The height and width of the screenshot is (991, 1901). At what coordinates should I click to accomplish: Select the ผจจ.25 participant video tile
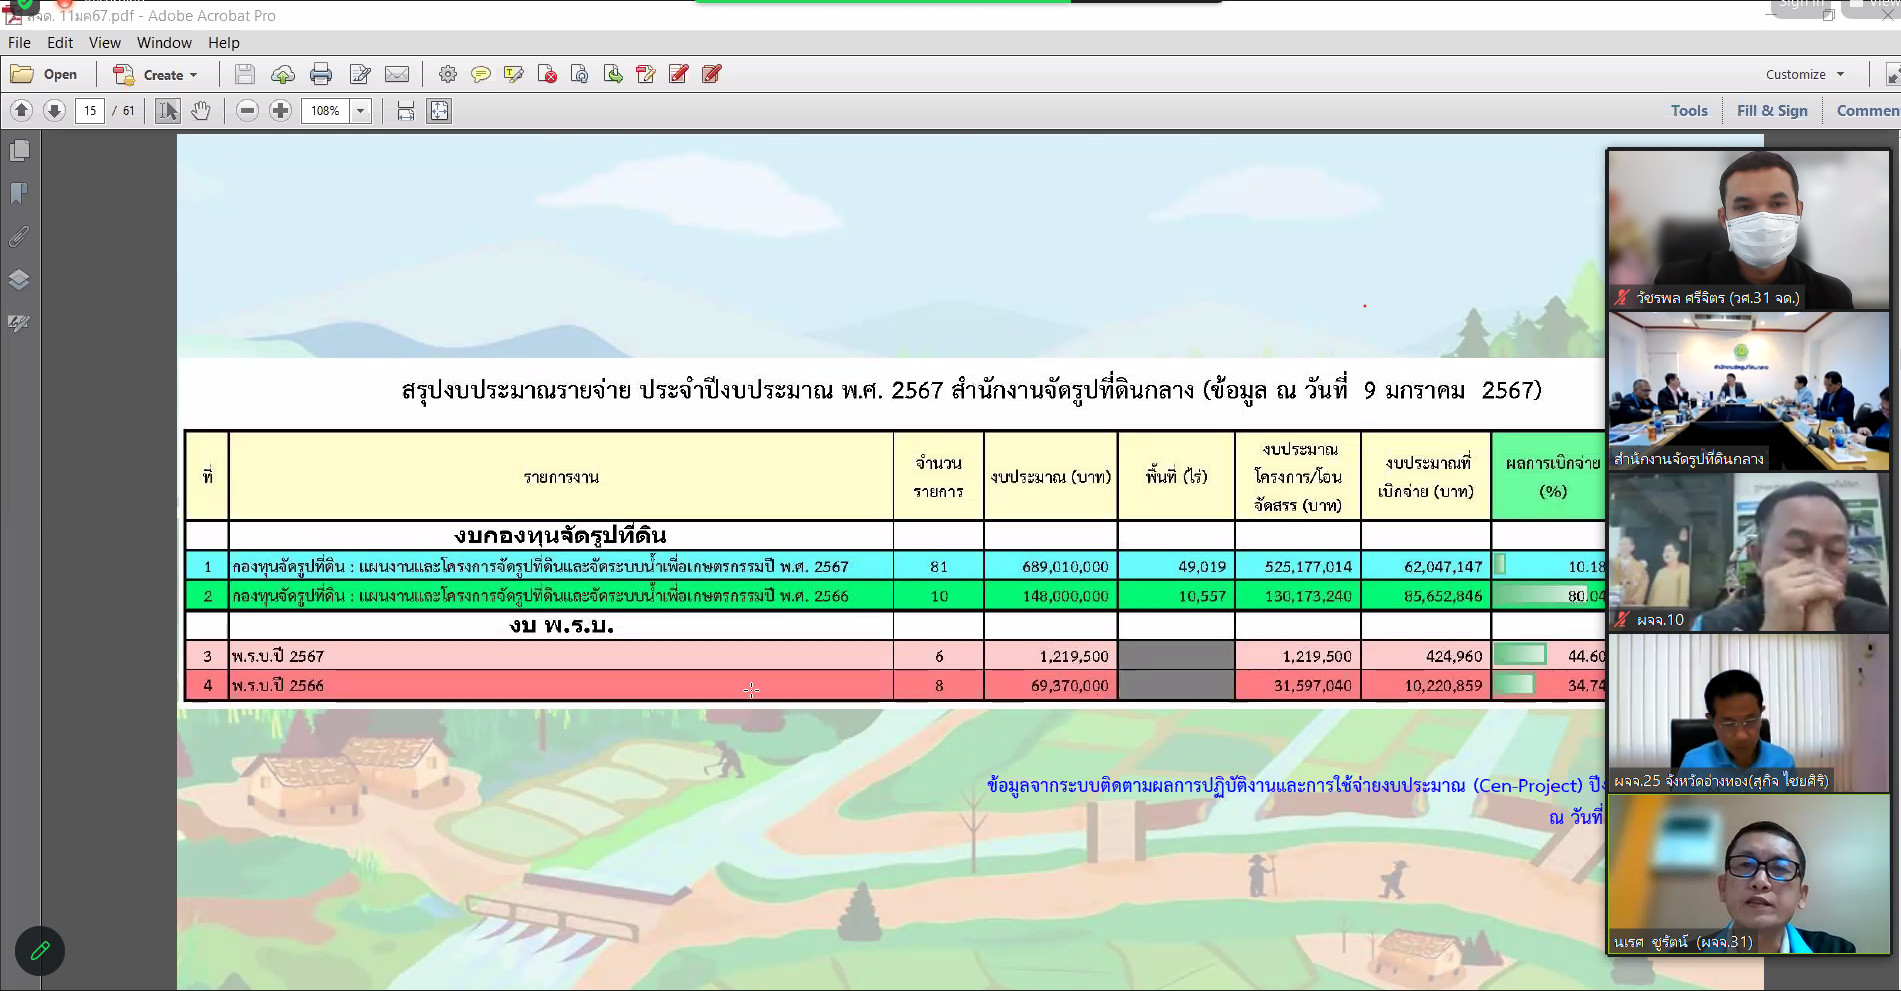coord(1748,713)
